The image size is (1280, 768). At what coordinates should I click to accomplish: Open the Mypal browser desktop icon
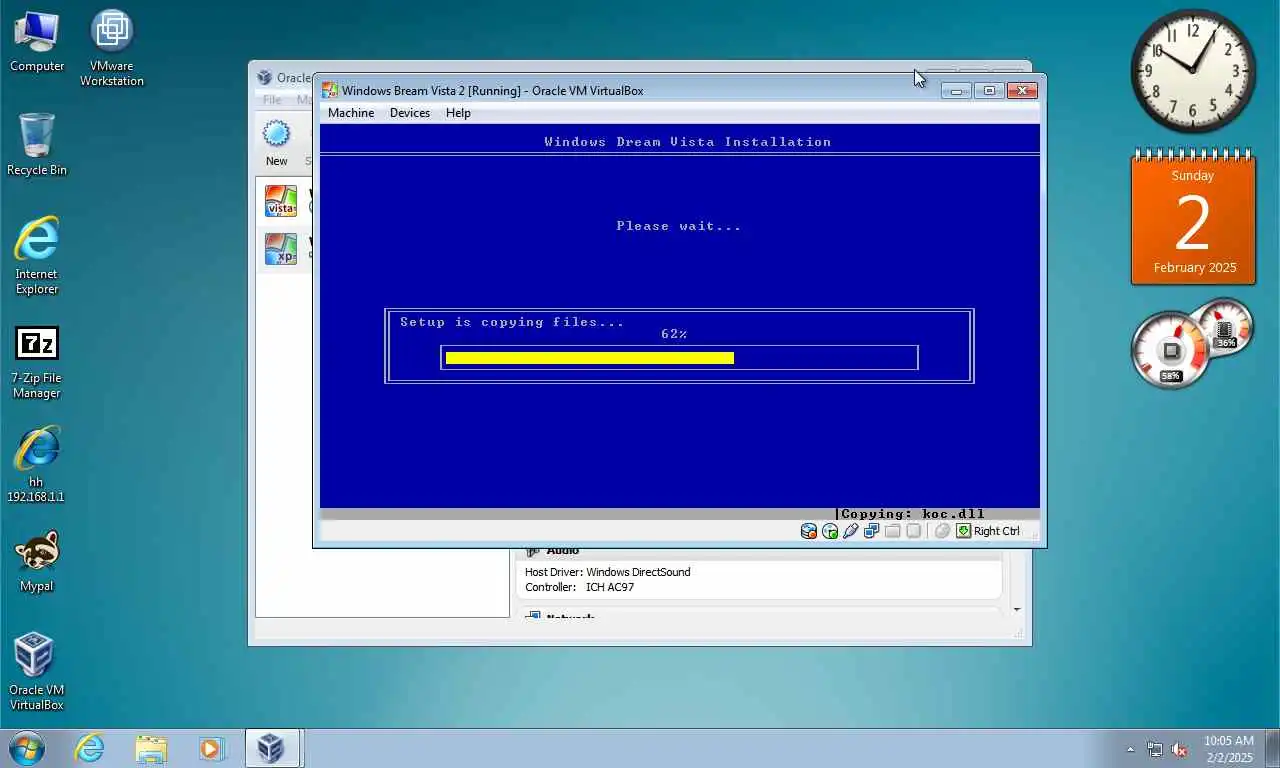[x=37, y=562]
